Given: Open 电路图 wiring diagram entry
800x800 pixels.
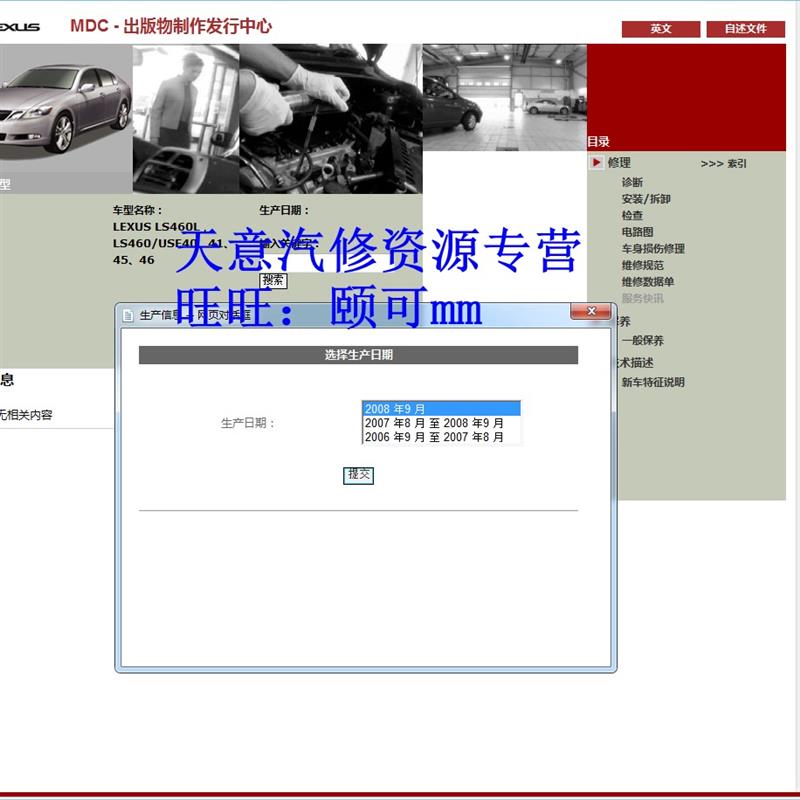Looking at the screenshot, I should 637,232.
